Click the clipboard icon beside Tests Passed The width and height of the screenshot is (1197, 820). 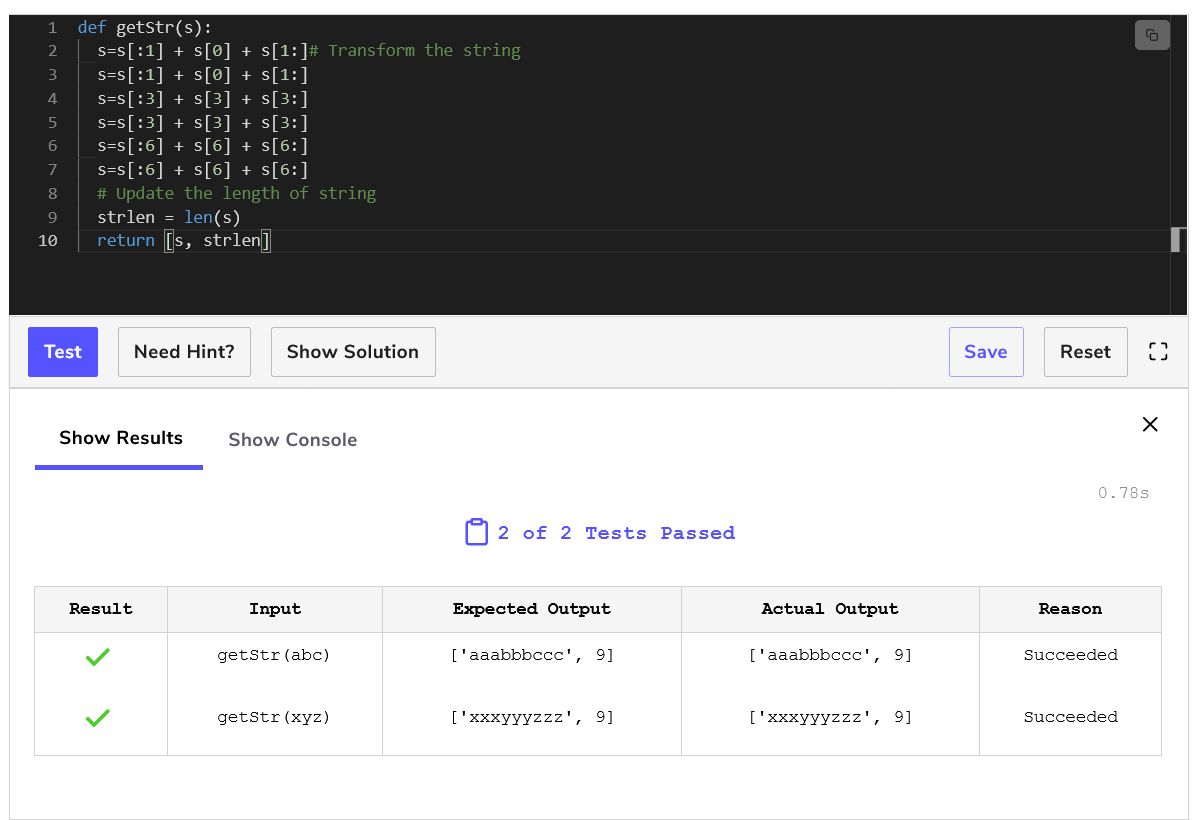pyautogui.click(x=476, y=533)
